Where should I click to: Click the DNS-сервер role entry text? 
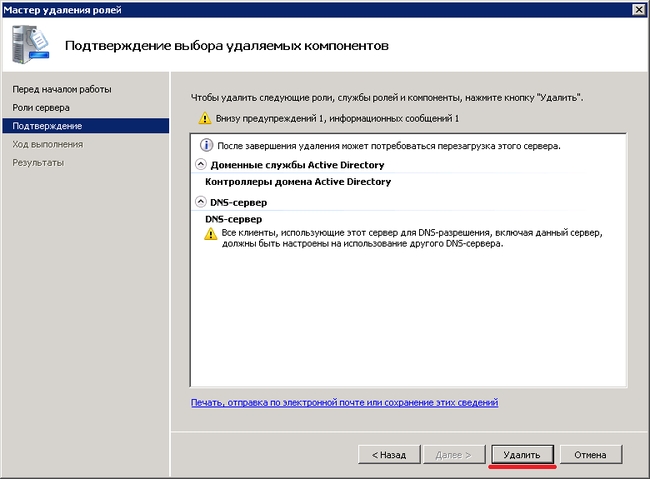[x=232, y=218]
